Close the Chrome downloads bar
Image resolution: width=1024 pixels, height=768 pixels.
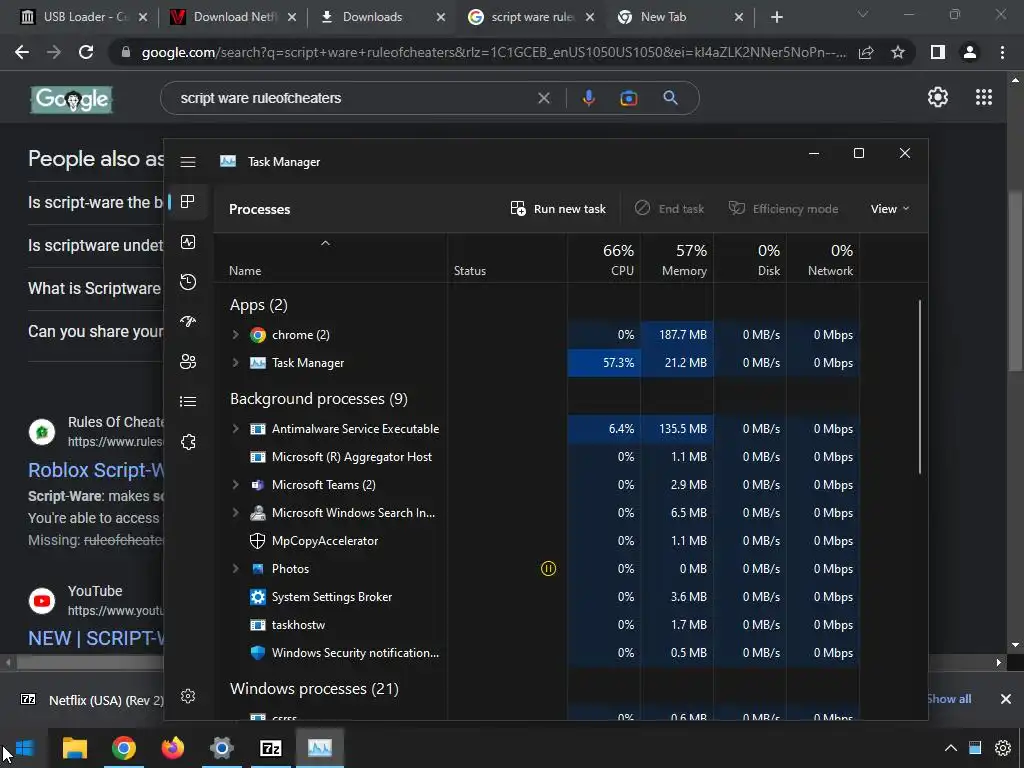(1006, 699)
